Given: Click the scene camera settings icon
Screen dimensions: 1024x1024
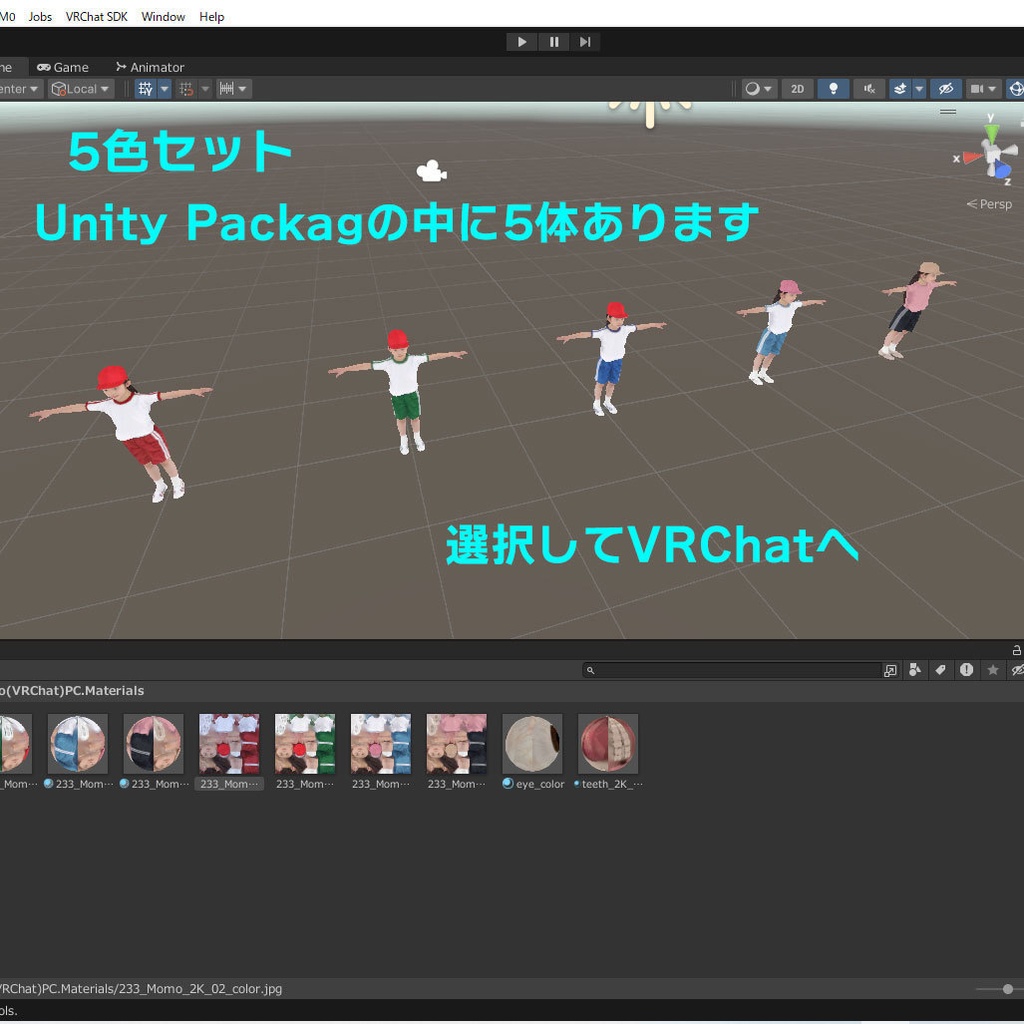Looking at the screenshot, I should 976,89.
